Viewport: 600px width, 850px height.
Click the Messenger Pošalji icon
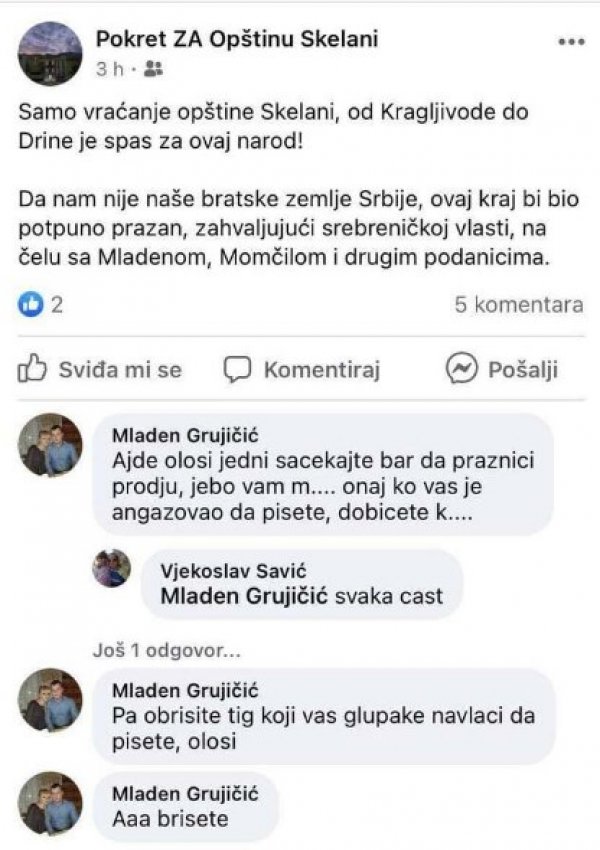pos(461,369)
